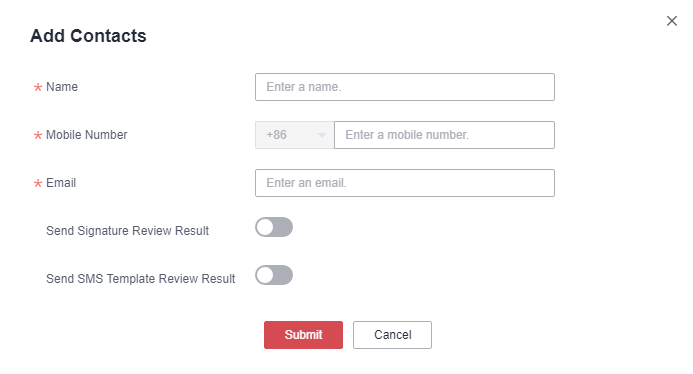This screenshot has height=374, width=693.
Task: Select the Name field label
Action: pos(62,87)
